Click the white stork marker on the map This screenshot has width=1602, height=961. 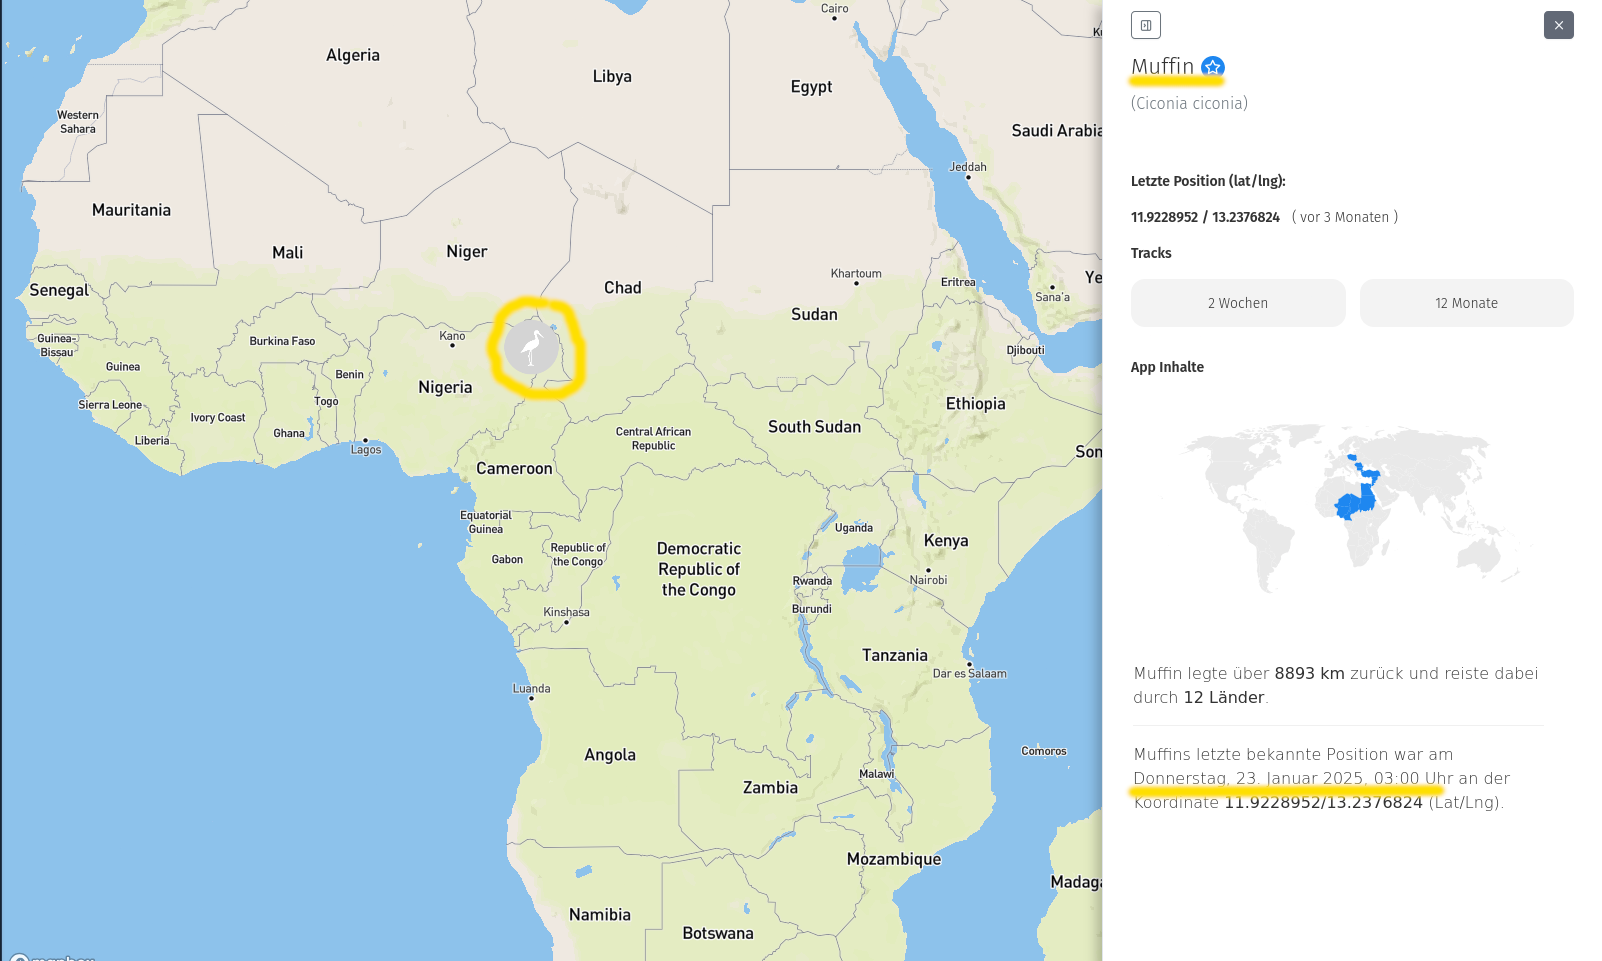531,347
